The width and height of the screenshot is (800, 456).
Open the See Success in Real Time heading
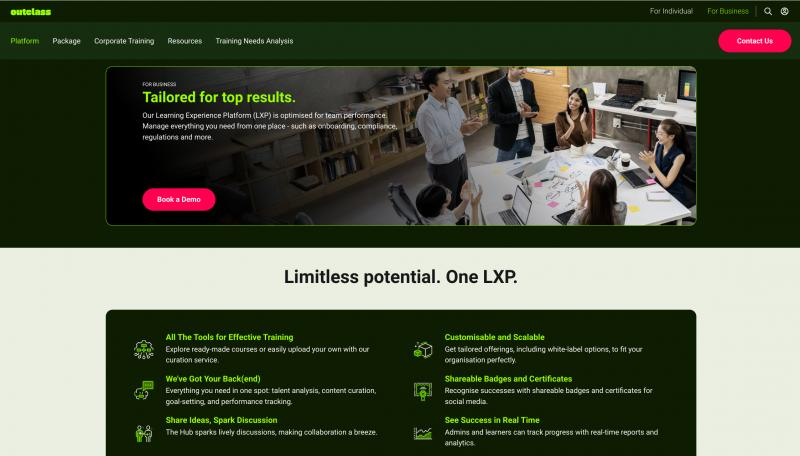(x=492, y=420)
